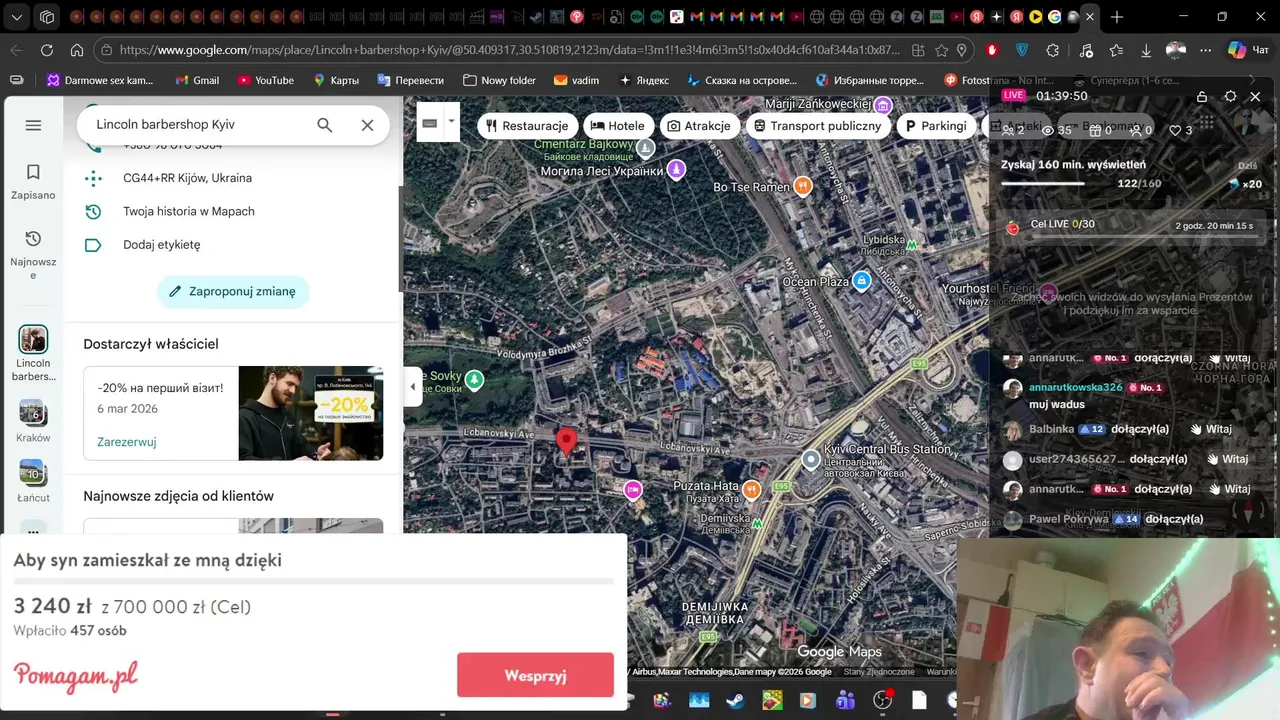Click the Bo Tse Ramen restaurant marker
The height and width of the screenshot is (720, 1280).
(802, 186)
